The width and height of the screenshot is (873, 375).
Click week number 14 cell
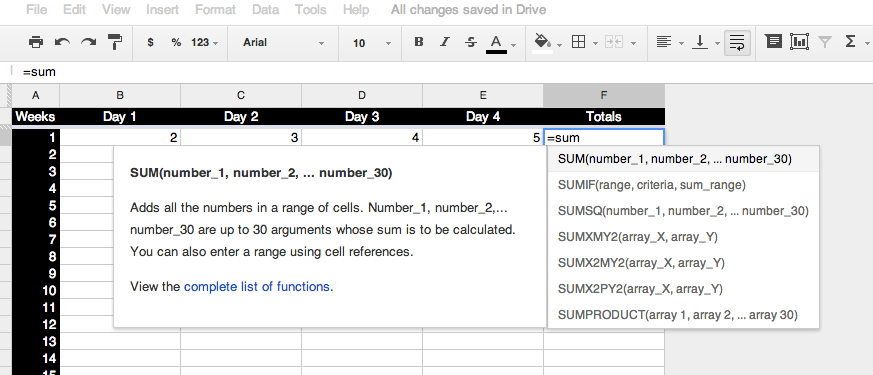pyautogui.click(x=36, y=358)
